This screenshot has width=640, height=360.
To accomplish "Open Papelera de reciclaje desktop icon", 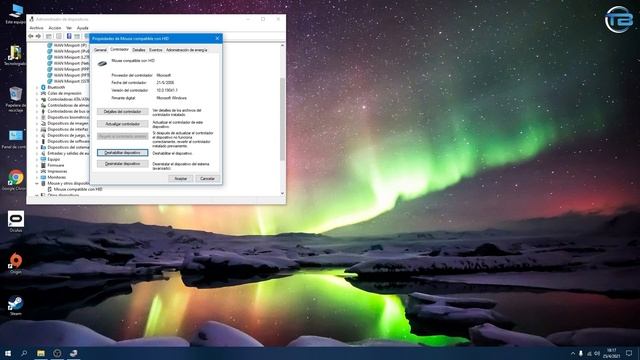I will point(16,94).
